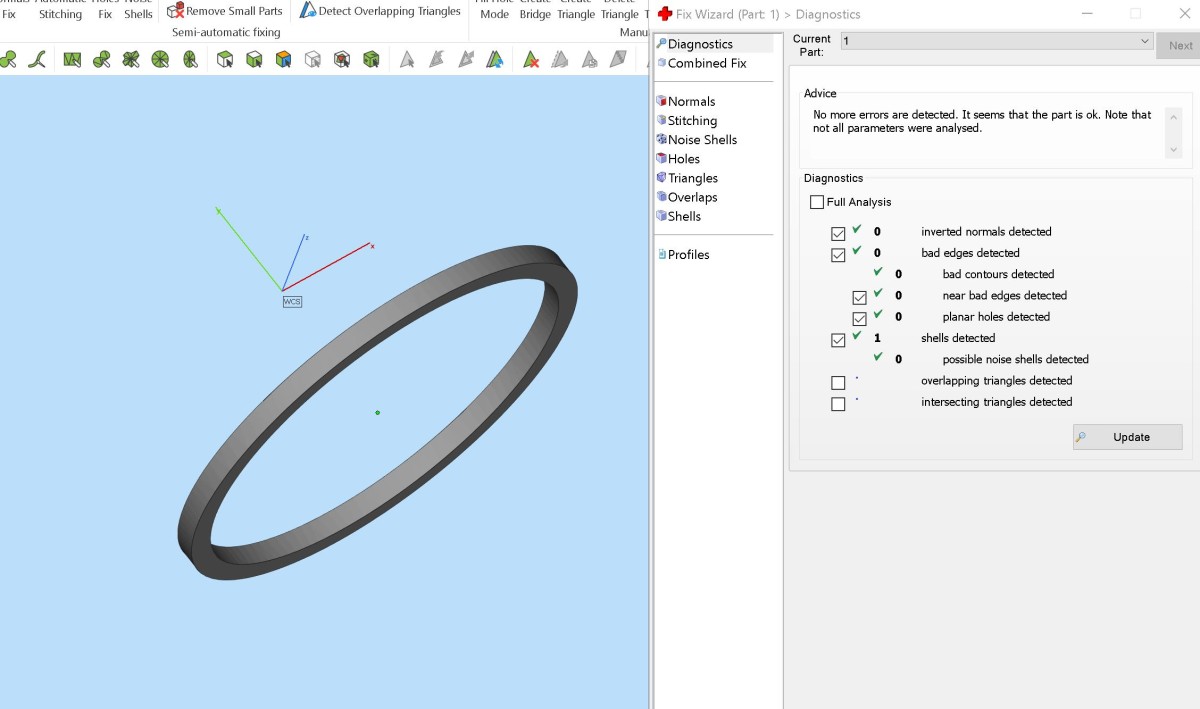The width and height of the screenshot is (1200, 709).
Task: Click the Remove Small Parts icon
Action: 176,11
